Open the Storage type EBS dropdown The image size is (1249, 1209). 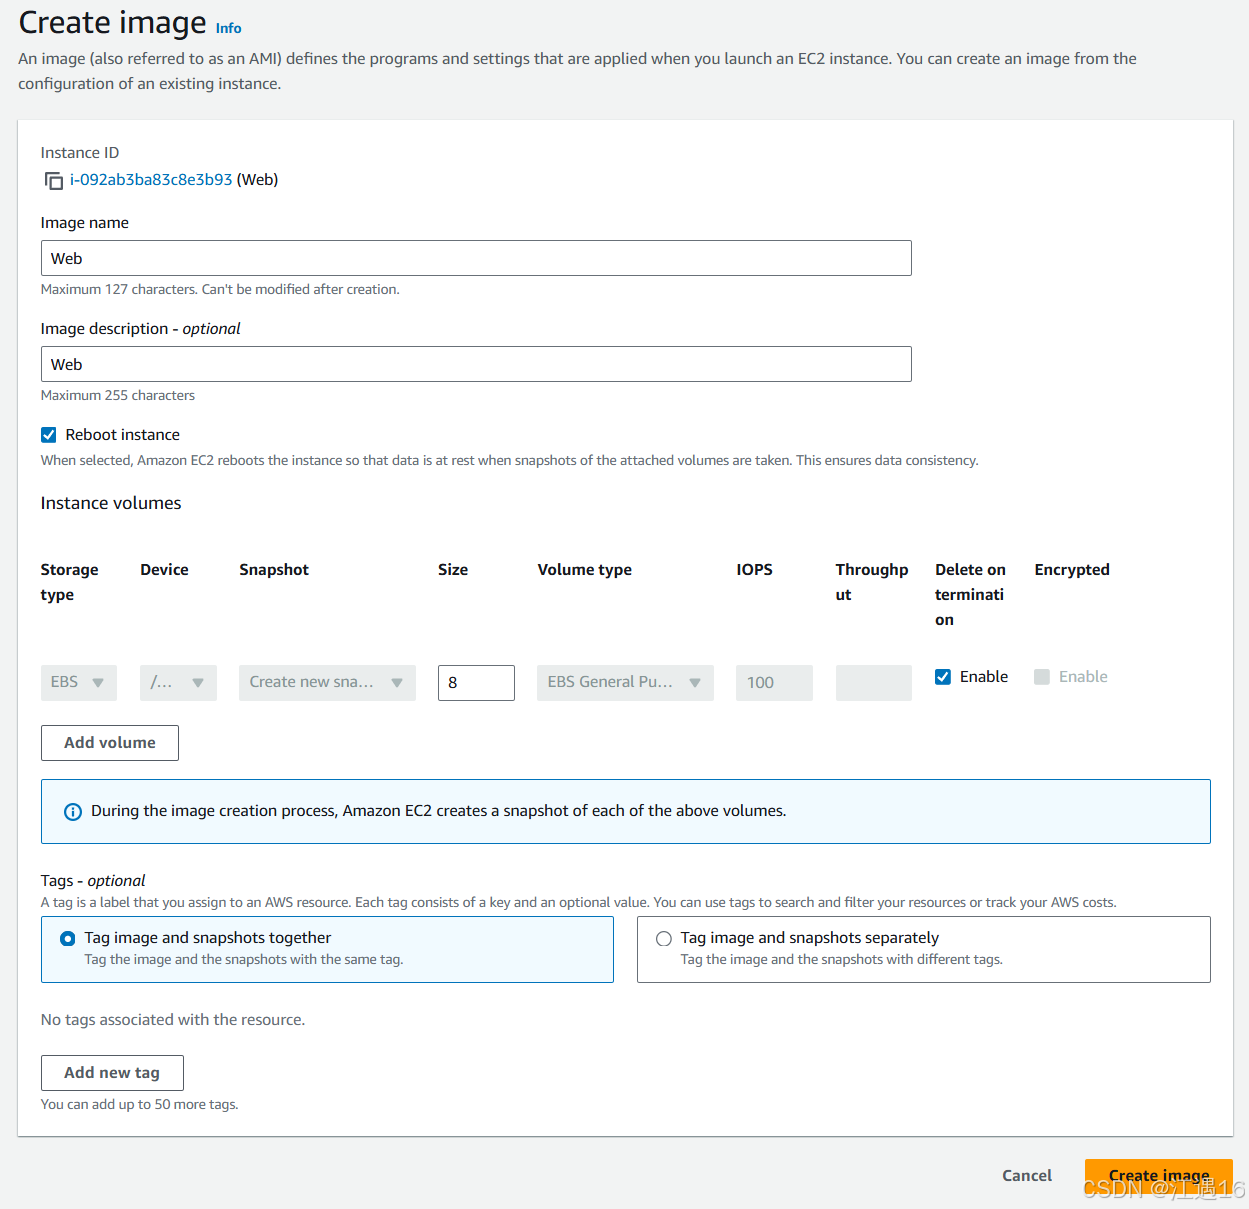(78, 682)
